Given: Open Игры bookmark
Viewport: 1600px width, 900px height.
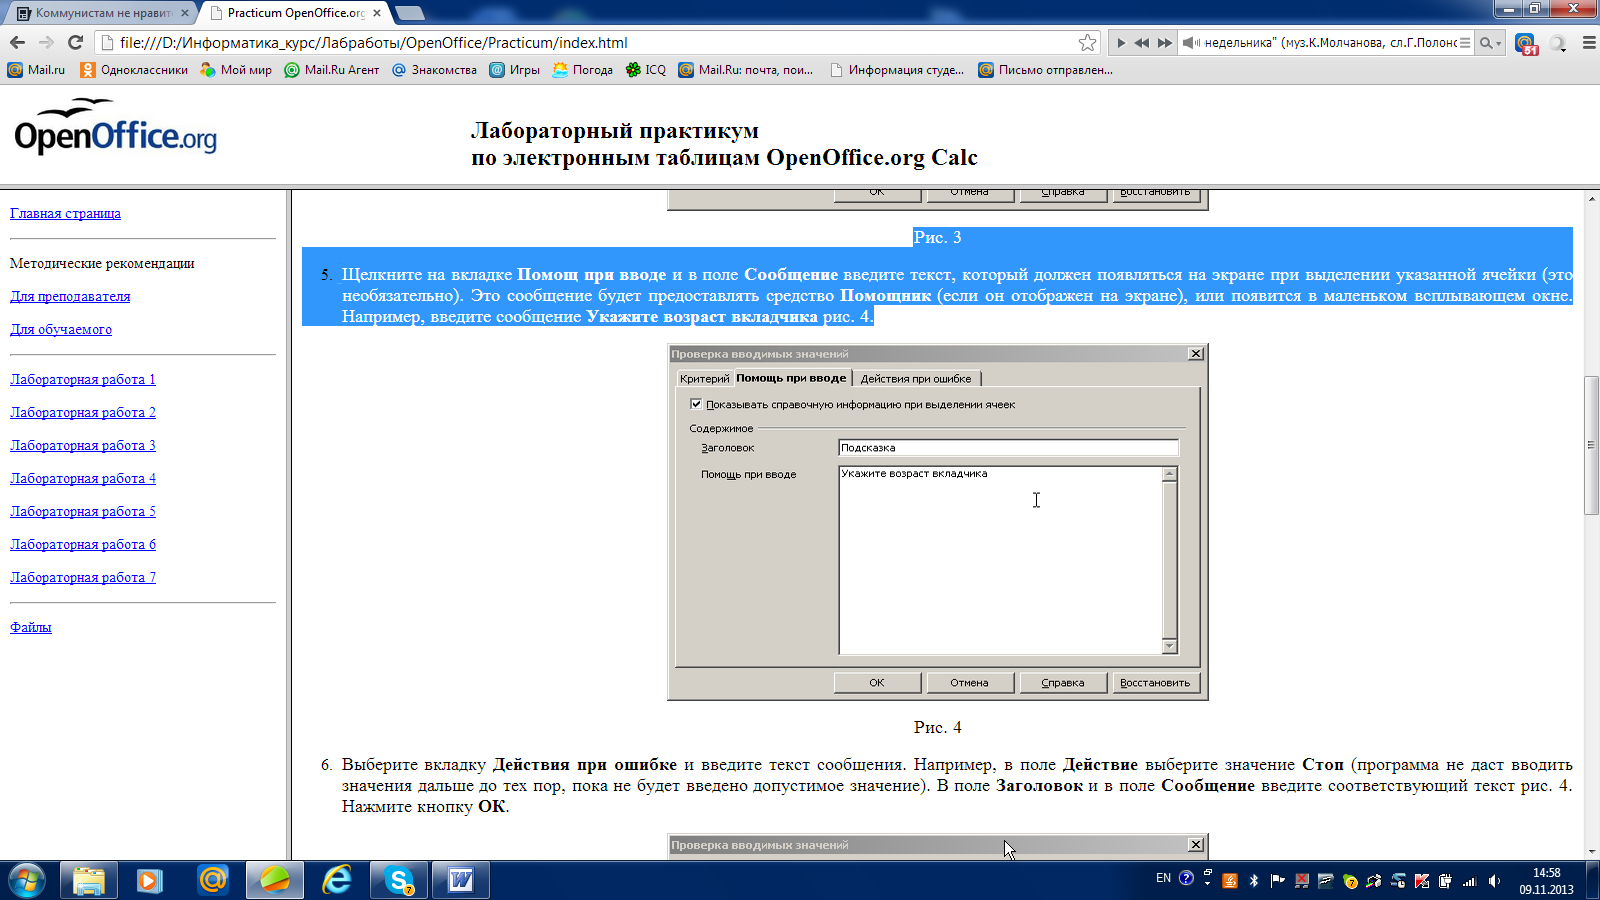Looking at the screenshot, I should (514, 70).
